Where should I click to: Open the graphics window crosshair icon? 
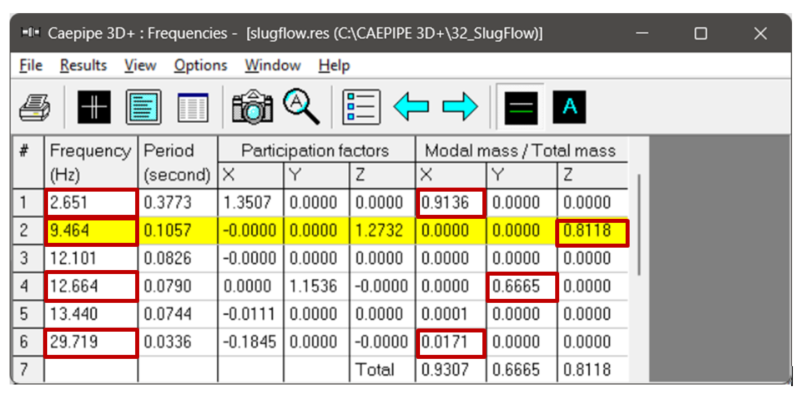pyautogui.click(x=94, y=107)
